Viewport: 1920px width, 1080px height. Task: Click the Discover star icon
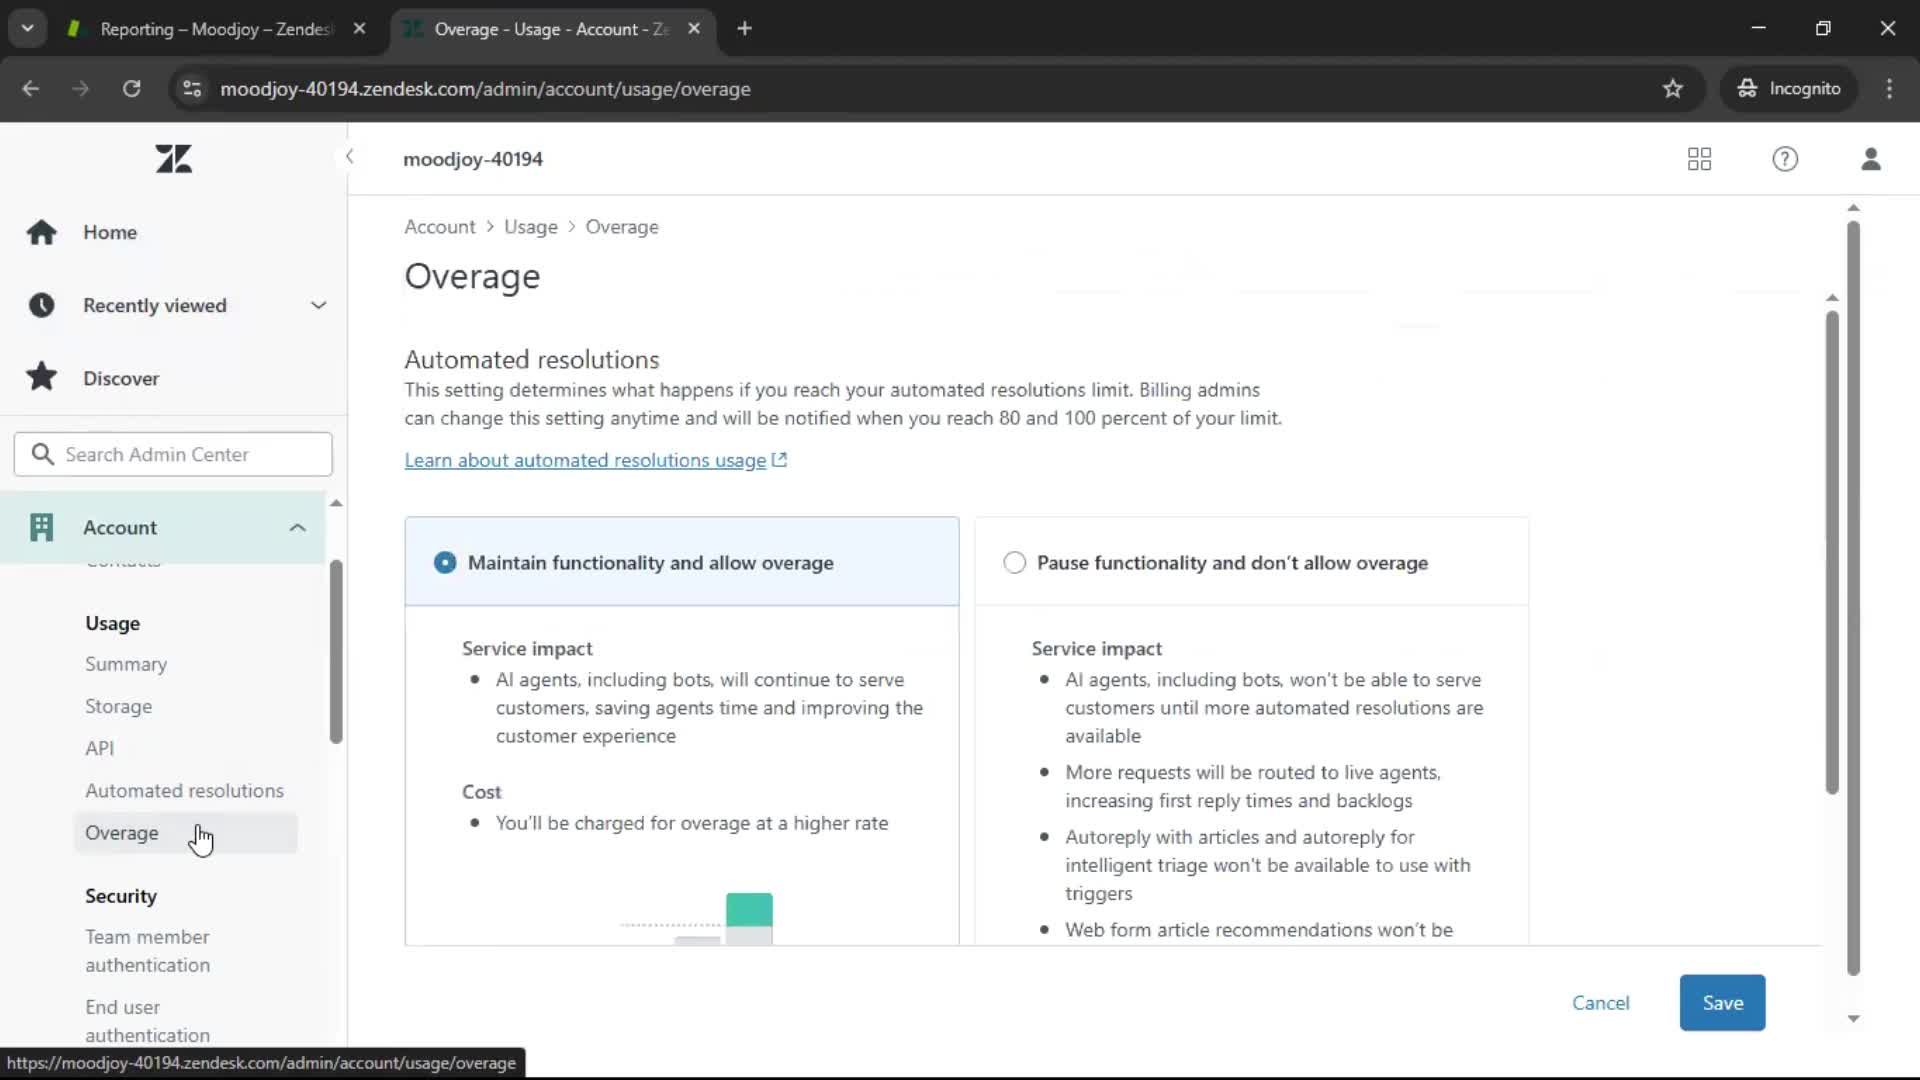click(x=41, y=377)
